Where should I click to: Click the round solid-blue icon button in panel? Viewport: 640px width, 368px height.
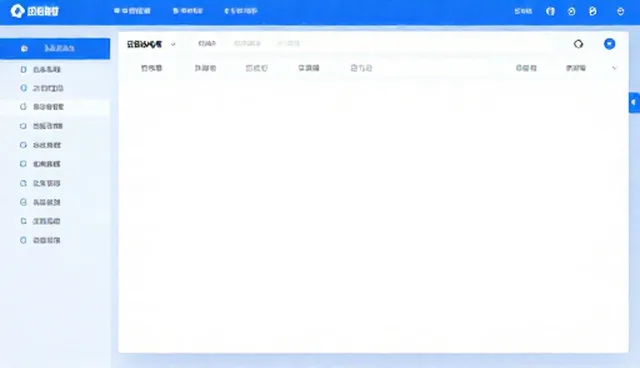coord(609,44)
